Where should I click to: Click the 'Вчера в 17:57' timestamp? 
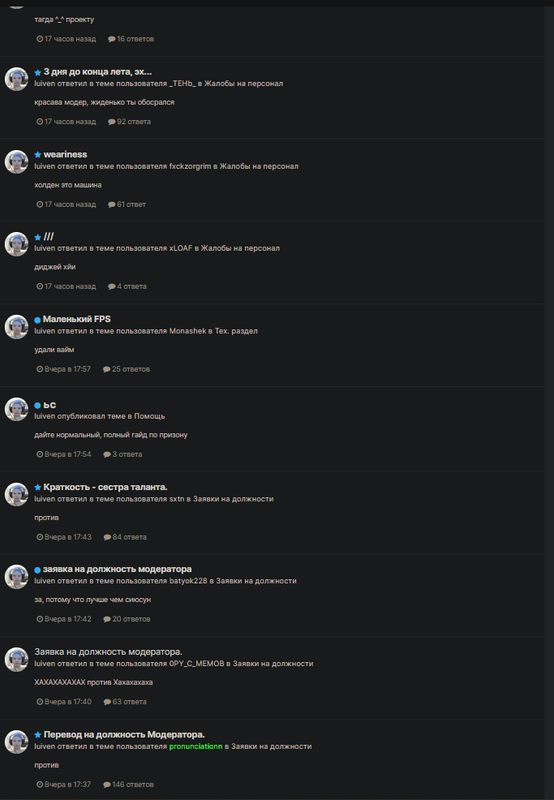[63, 369]
